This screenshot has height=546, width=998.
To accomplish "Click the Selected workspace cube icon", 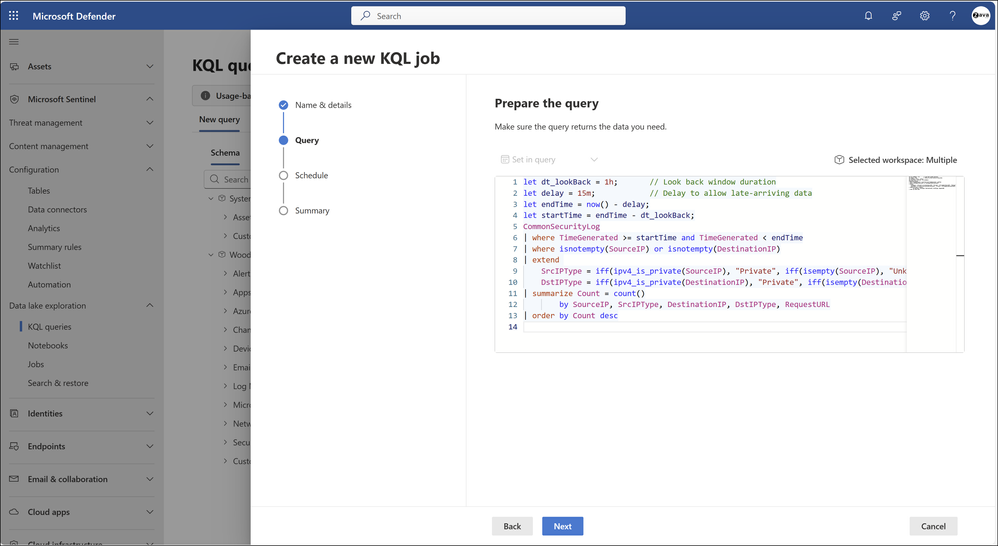I will [x=839, y=160].
